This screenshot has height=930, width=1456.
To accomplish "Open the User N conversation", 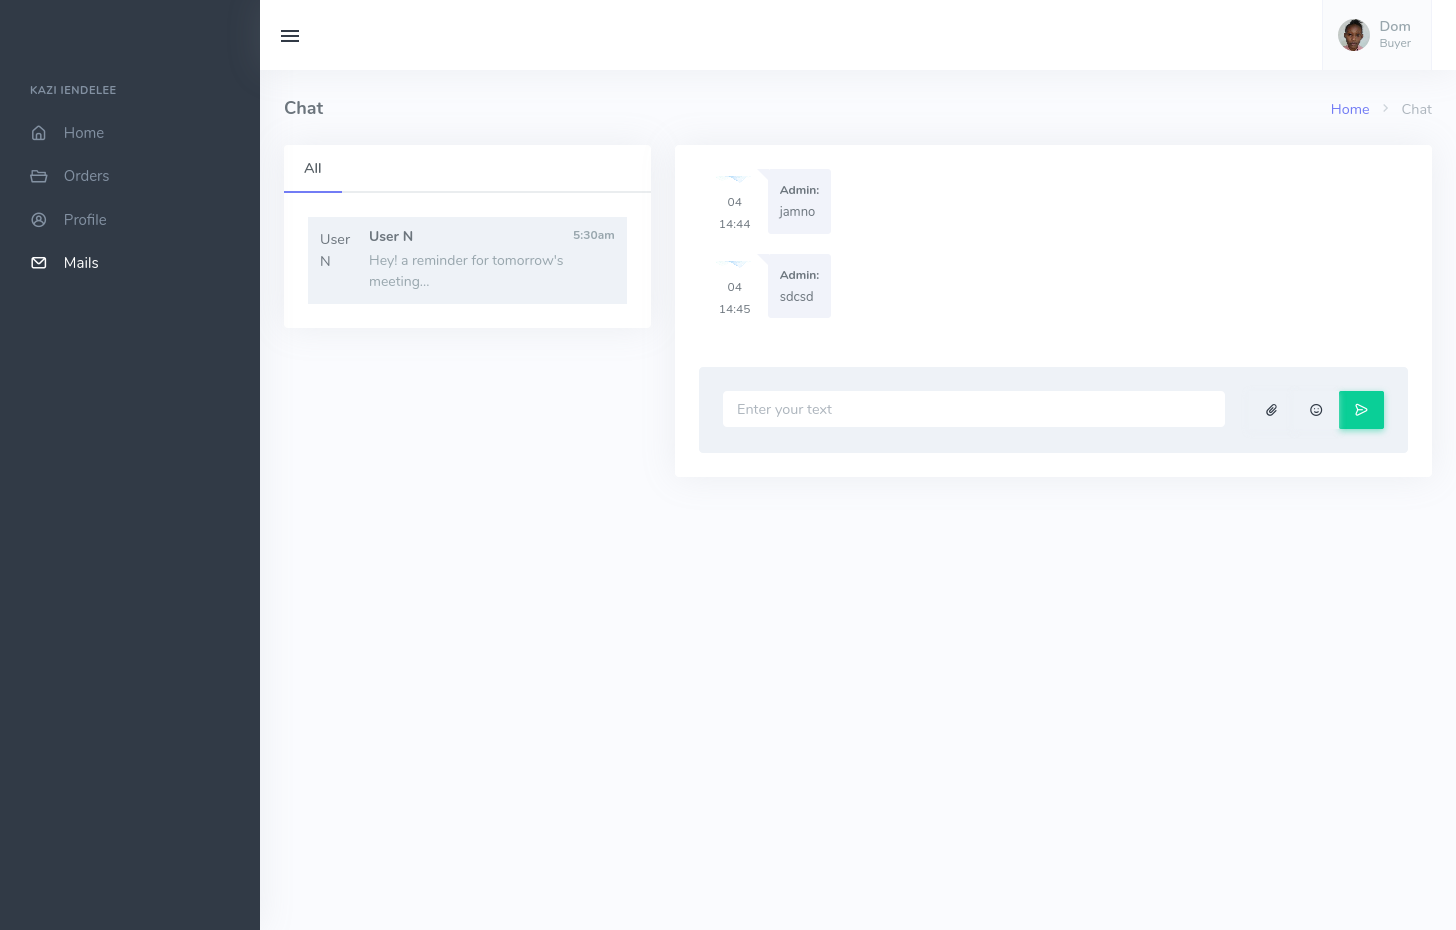I will tap(467, 260).
